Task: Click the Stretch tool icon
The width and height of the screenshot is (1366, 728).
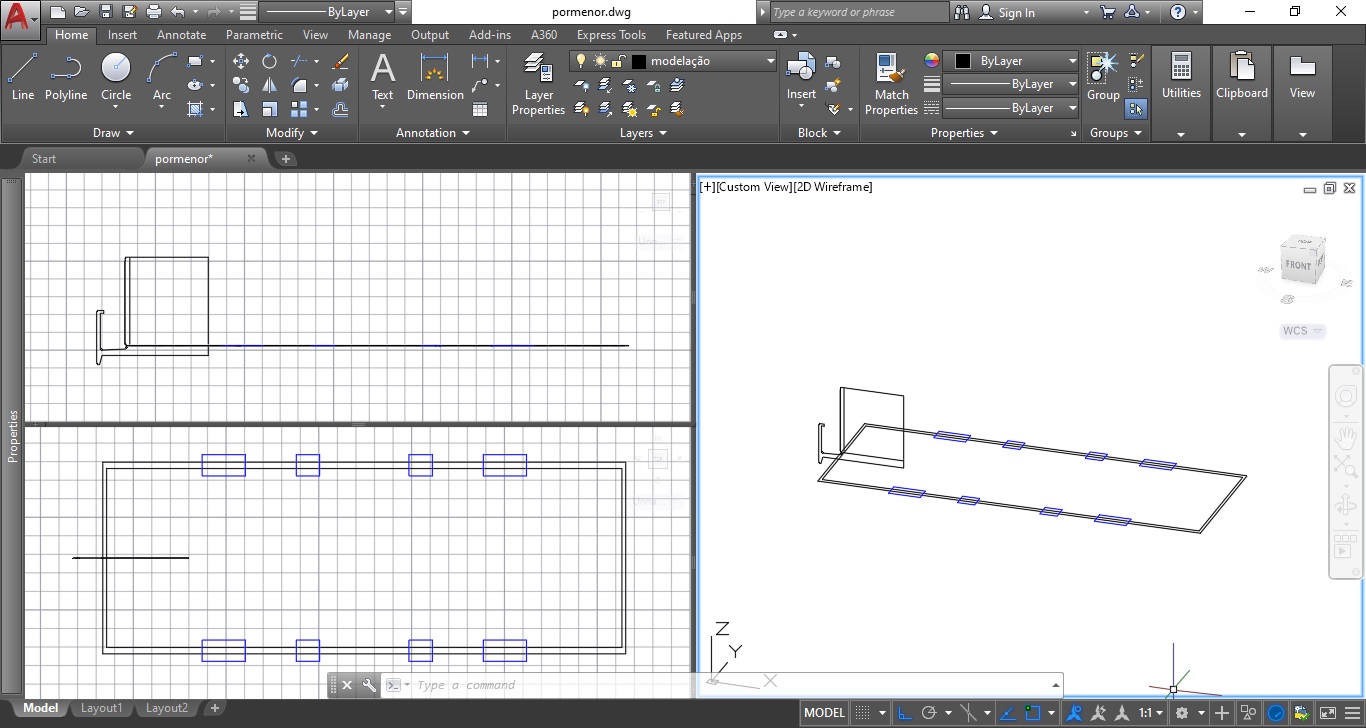Action: point(241,109)
